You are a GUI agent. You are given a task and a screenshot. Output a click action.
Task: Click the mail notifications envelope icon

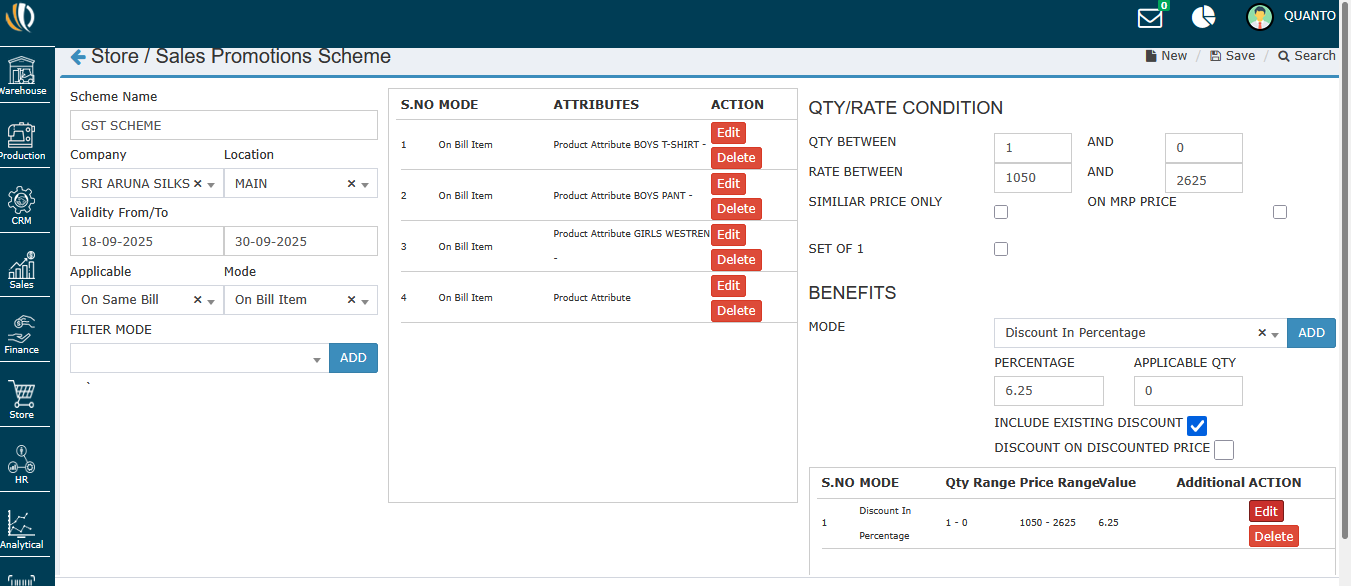tap(1150, 17)
